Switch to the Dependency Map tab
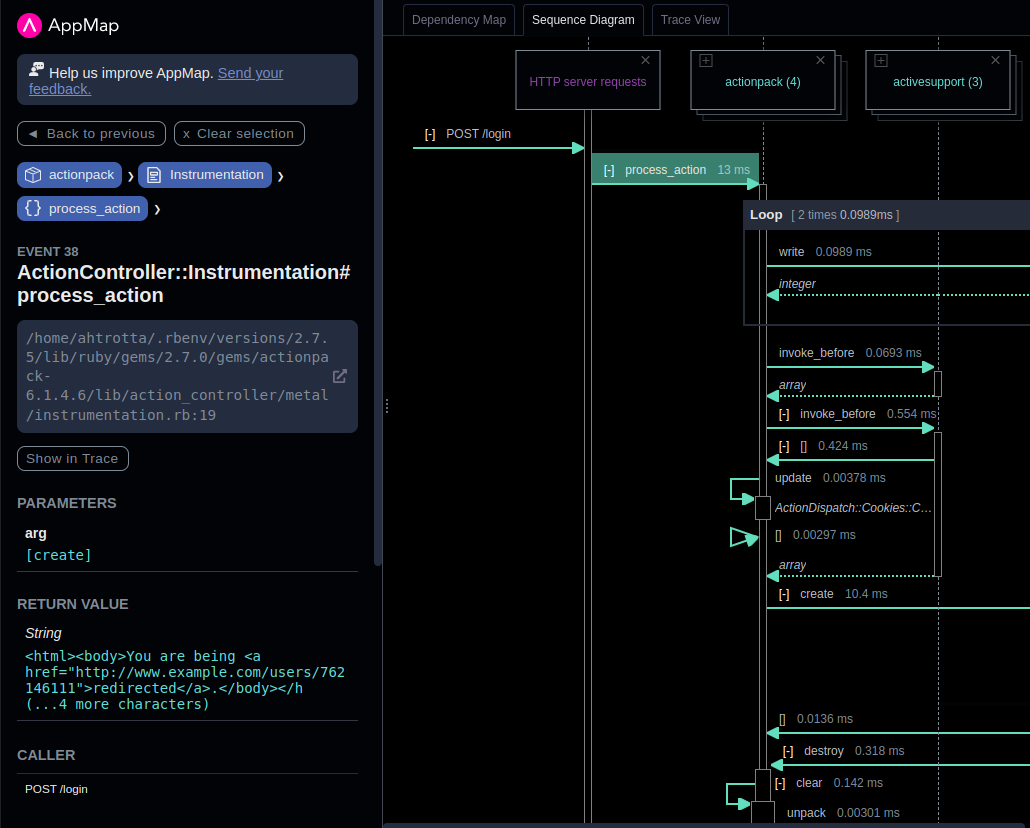Viewport: 1030px width, 828px height. [459, 20]
